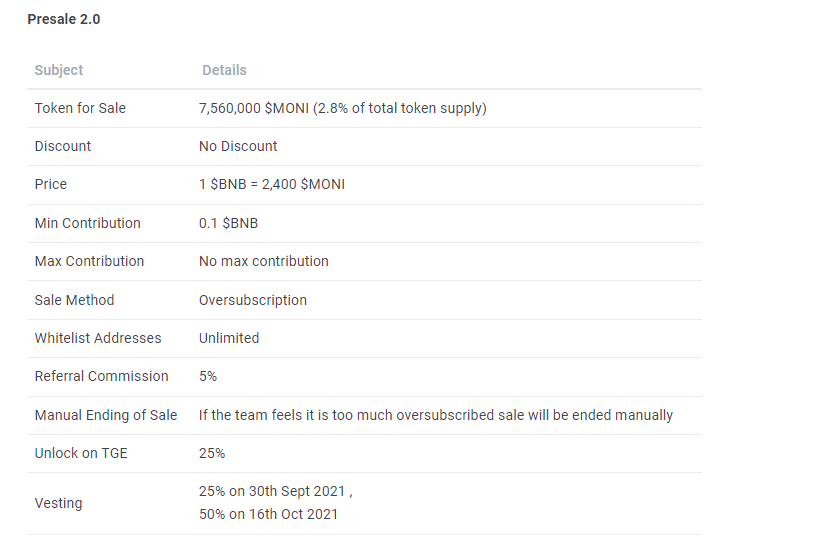Select the Discount row label

(63, 146)
